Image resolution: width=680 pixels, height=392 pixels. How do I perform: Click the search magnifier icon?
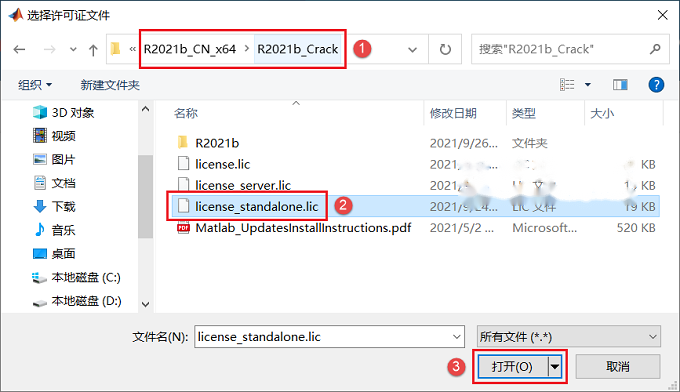click(655, 49)
